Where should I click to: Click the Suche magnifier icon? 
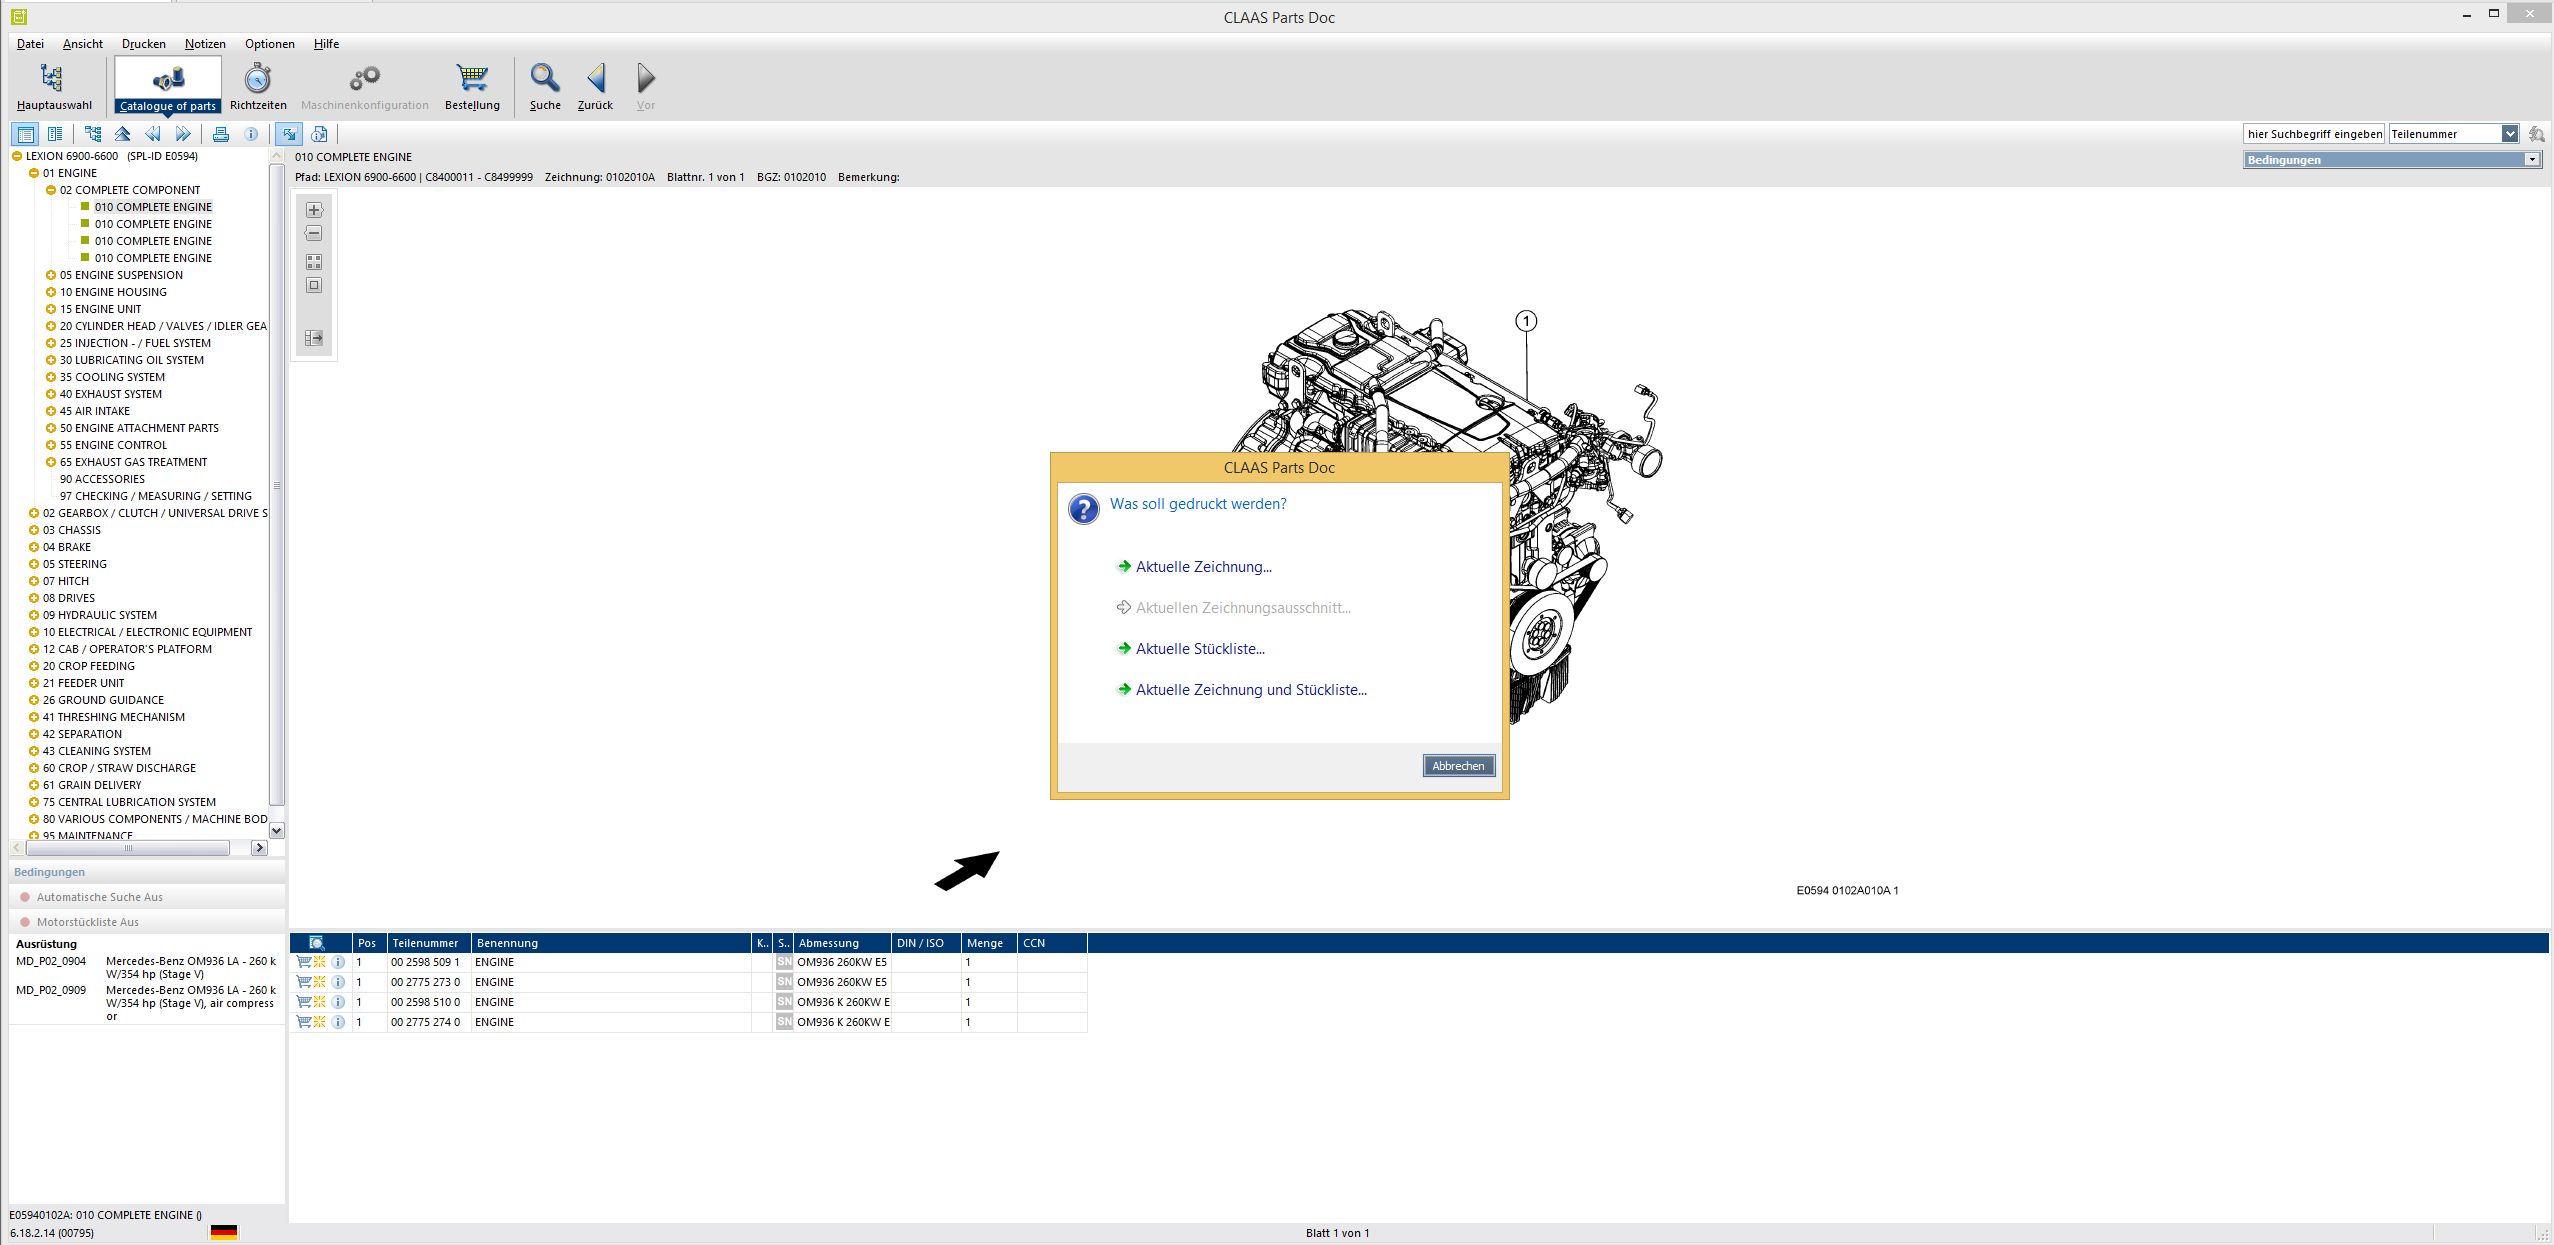click(545, 78)
